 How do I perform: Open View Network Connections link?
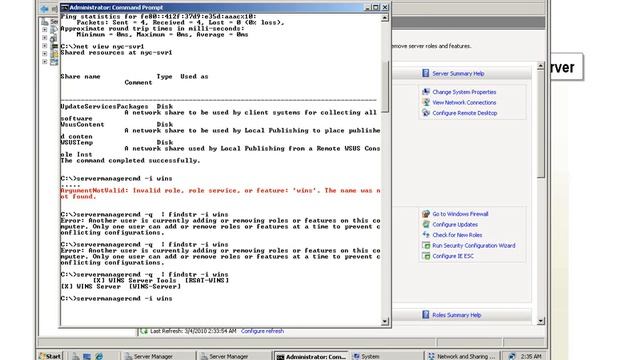tap(464, 103)
